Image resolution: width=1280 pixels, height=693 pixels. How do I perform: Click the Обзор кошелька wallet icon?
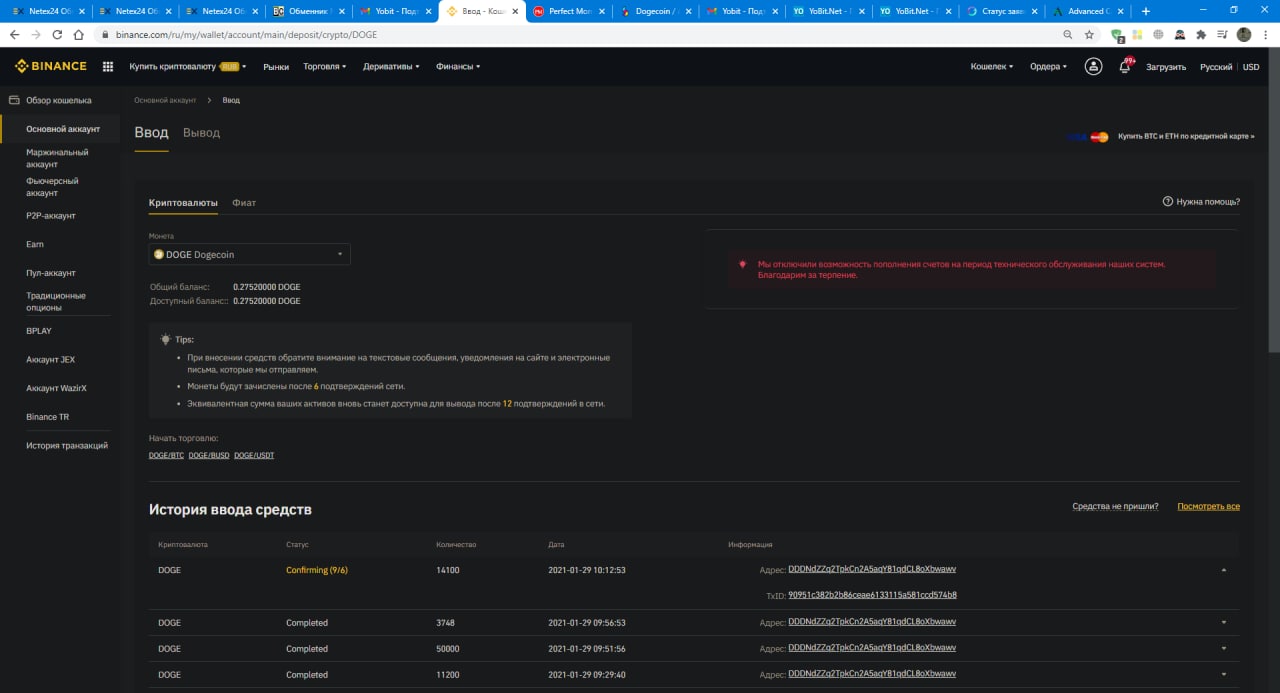pyautogui.click(x=14, y=100)
